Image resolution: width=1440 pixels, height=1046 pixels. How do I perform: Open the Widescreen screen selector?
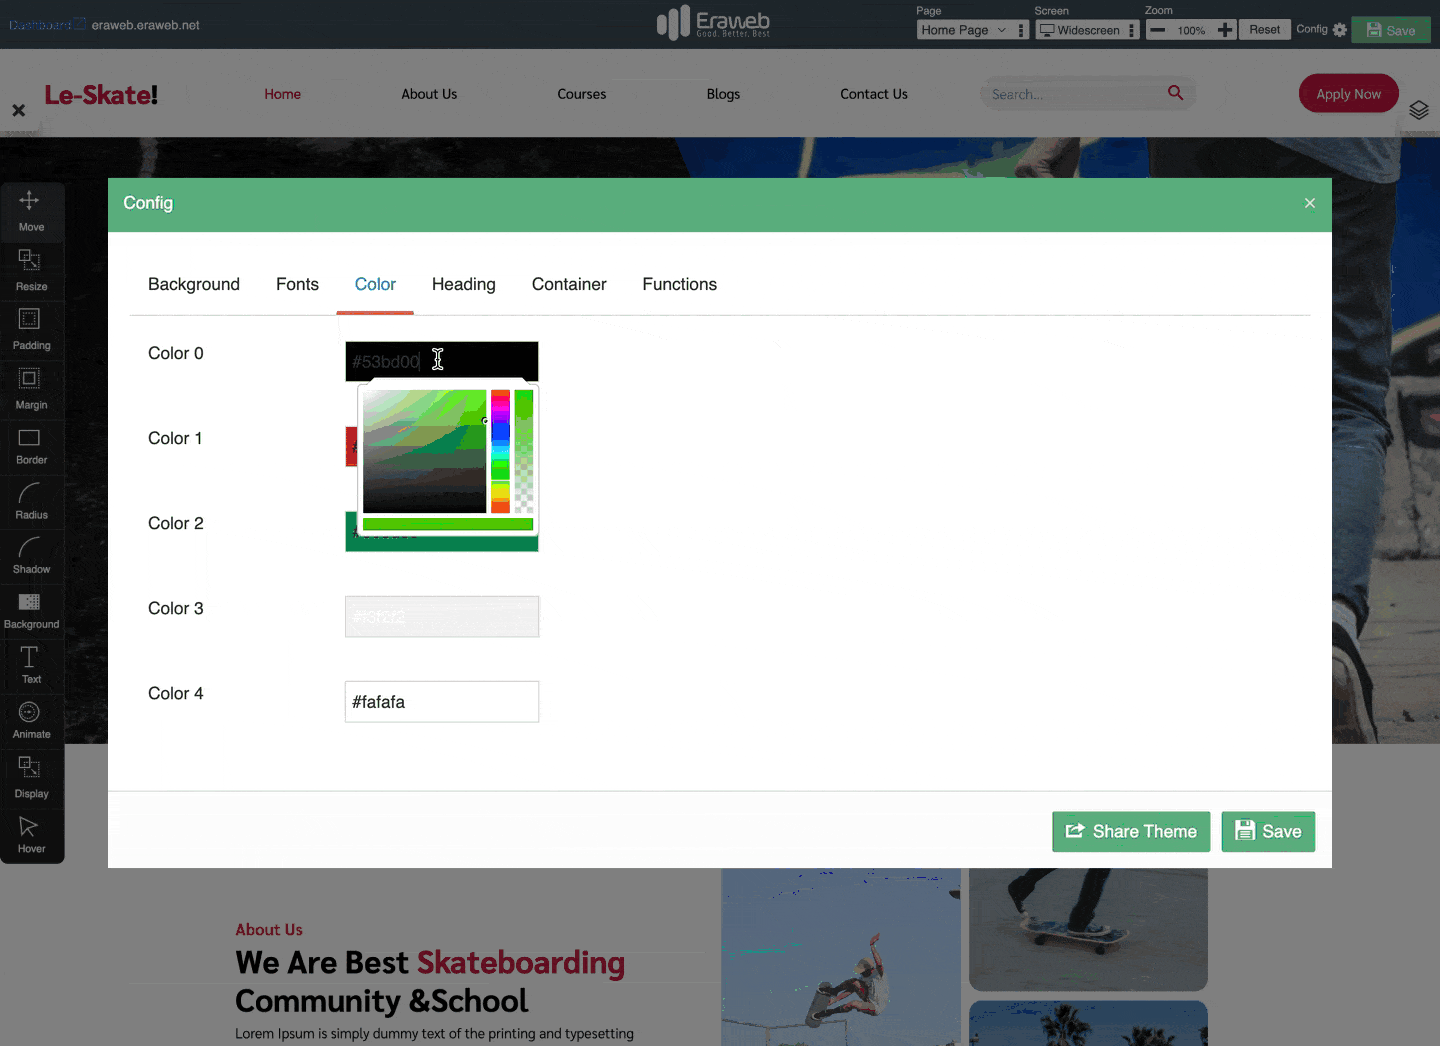pyautogui.click(x=1080, y=30)
